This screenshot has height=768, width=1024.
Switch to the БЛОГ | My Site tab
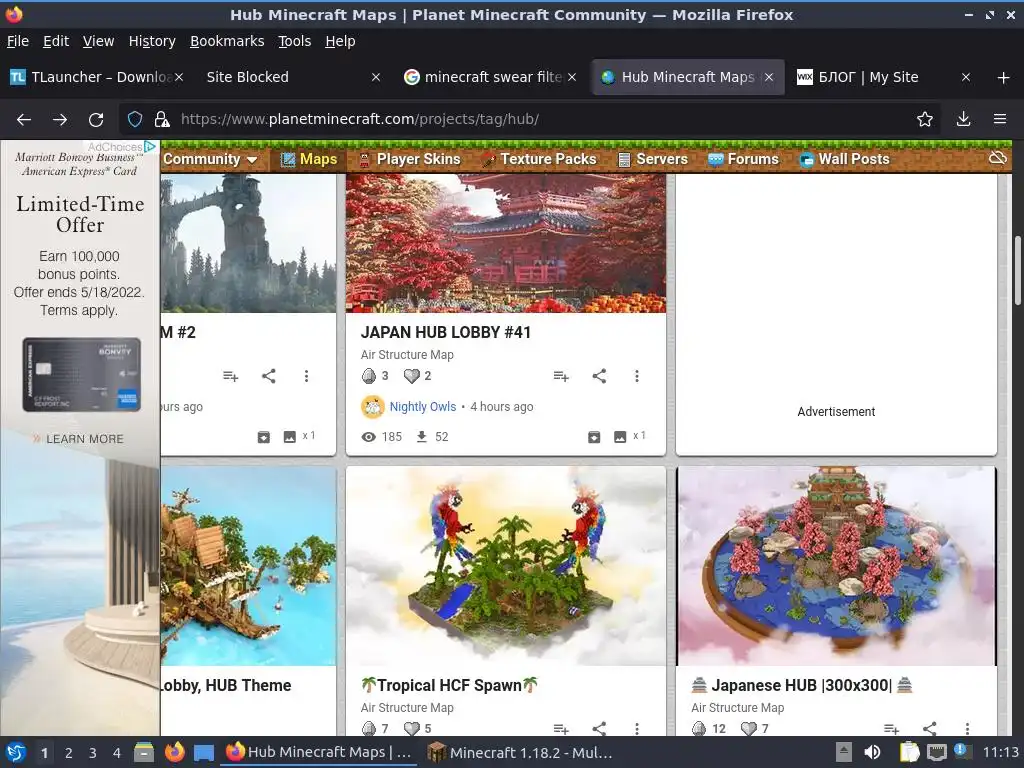(x=884, y=77)
